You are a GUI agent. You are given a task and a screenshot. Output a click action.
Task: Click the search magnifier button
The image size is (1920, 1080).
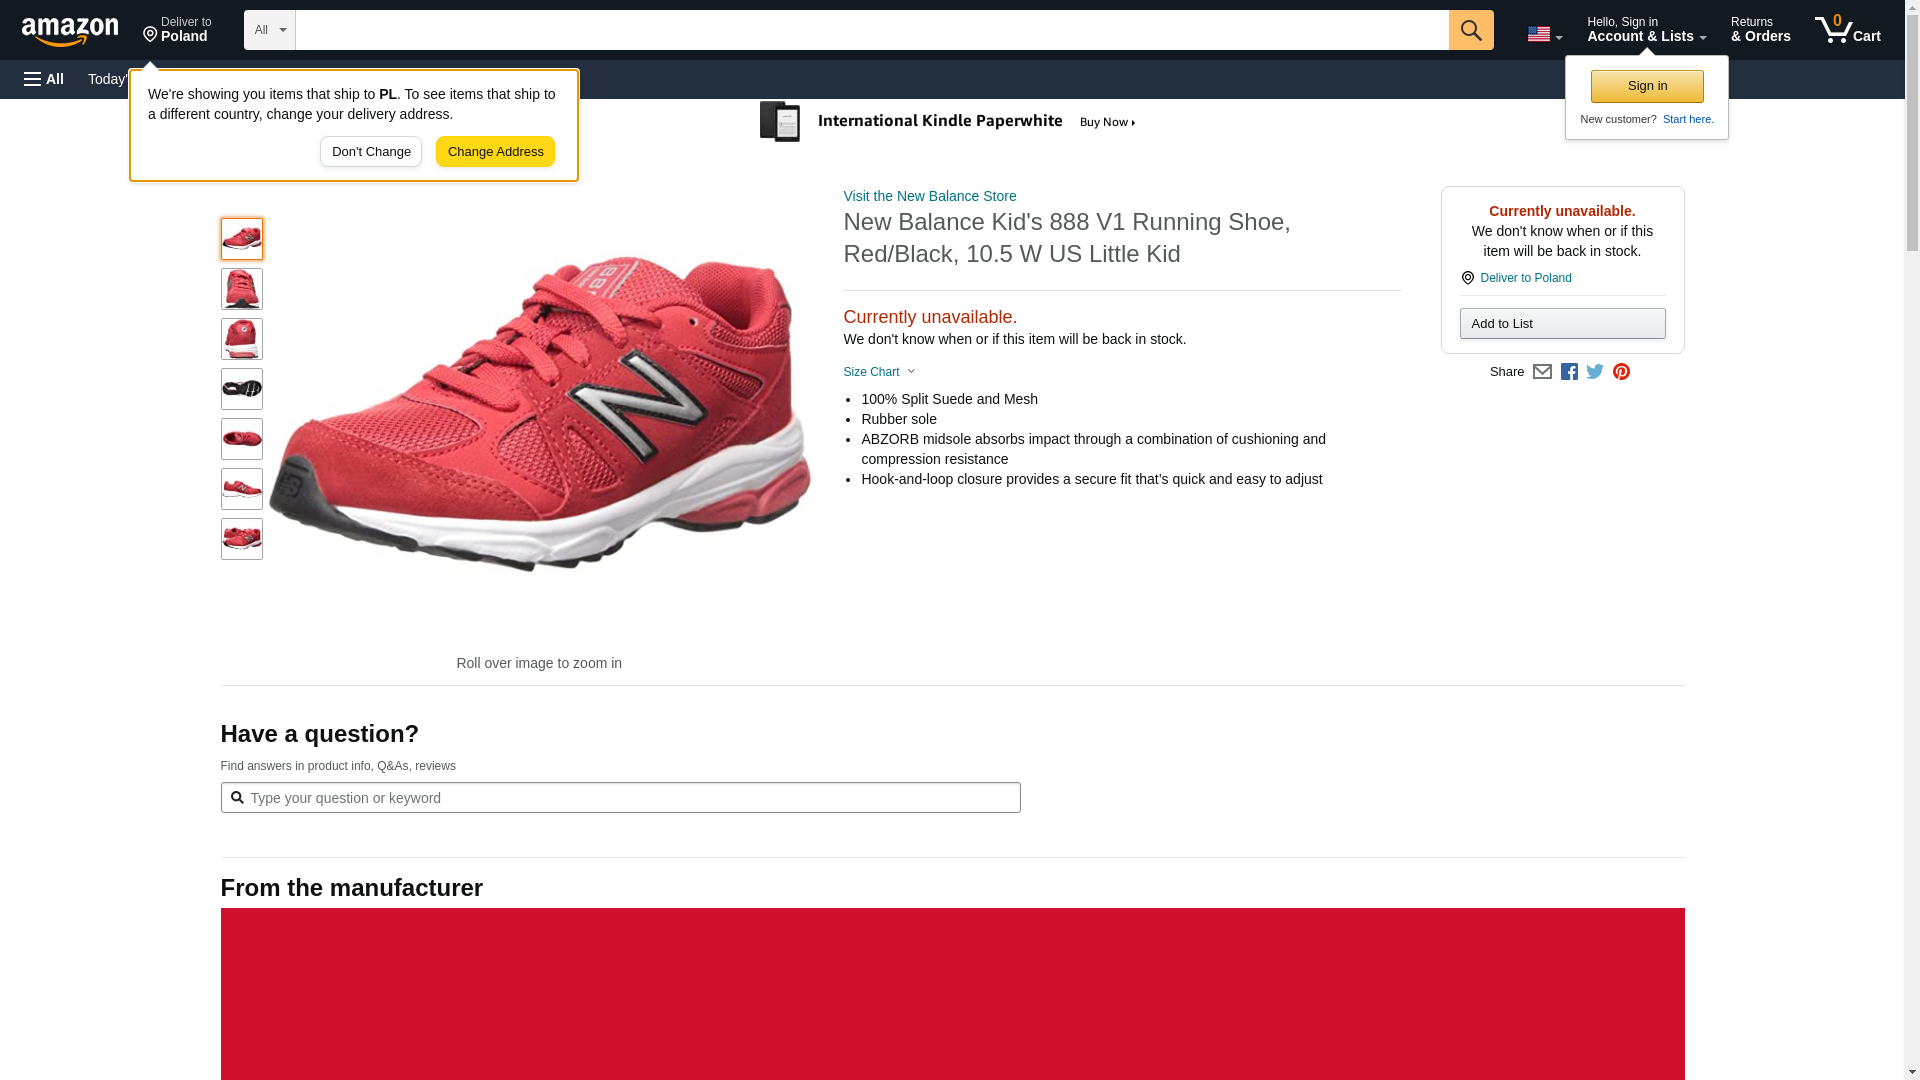click(1470, 30)
